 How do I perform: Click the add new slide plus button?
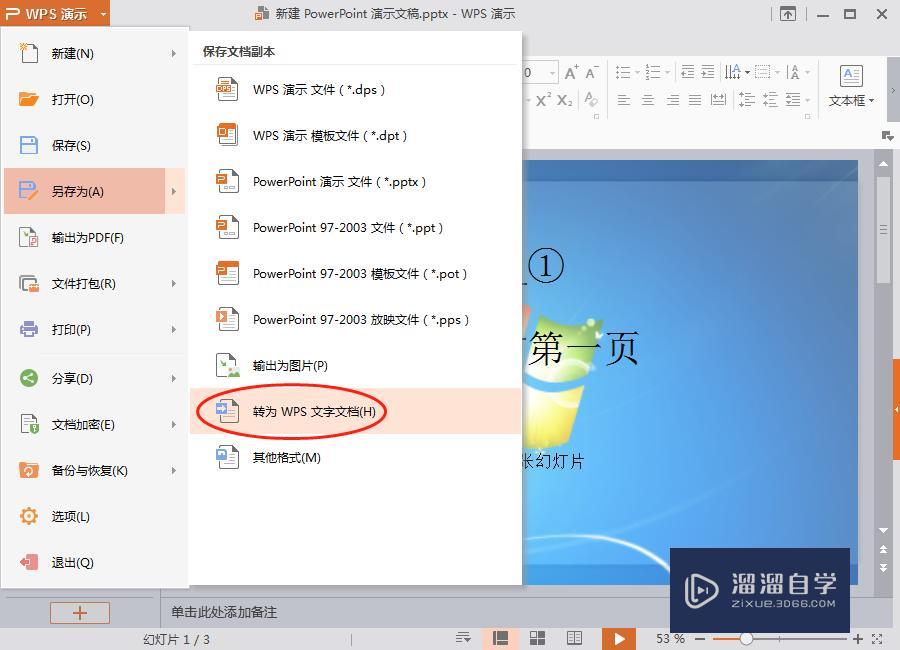tap(80, 613)
